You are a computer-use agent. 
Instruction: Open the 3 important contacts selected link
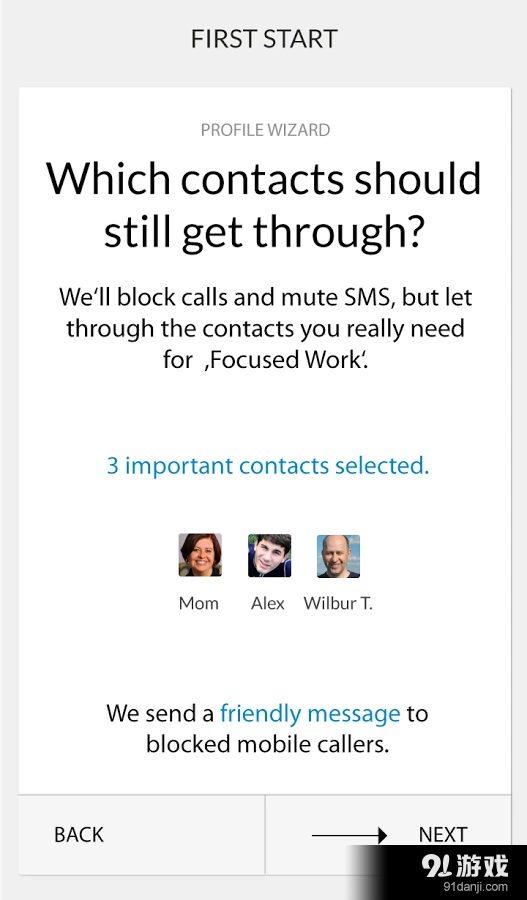pos(268,465)
